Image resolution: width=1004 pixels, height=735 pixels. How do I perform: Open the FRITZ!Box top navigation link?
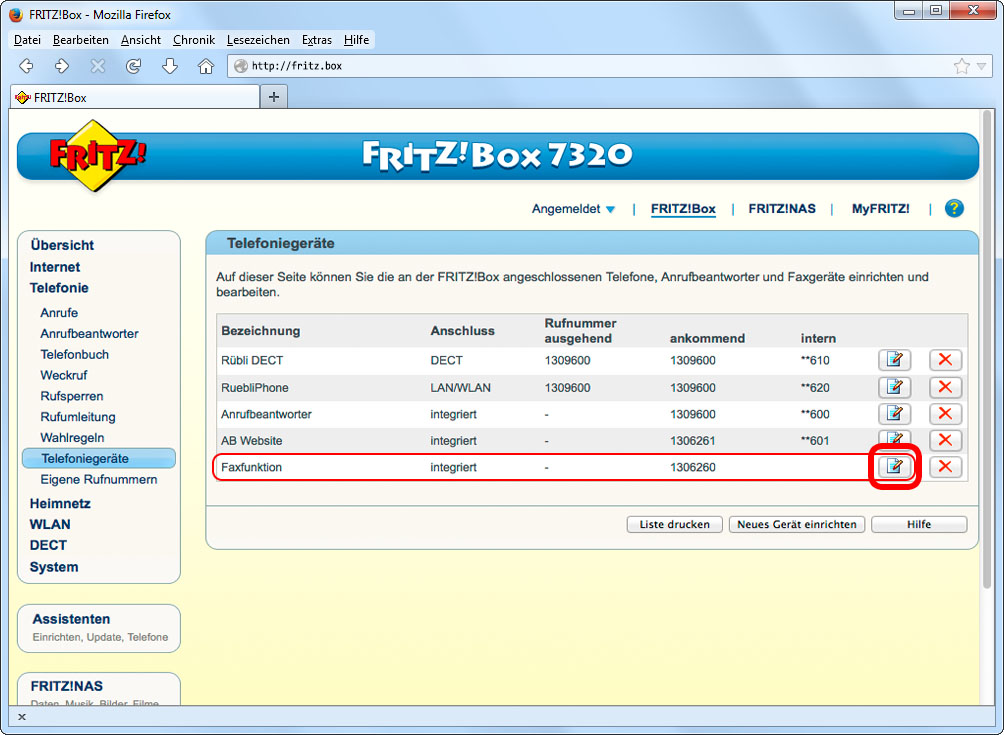point(683,209)
